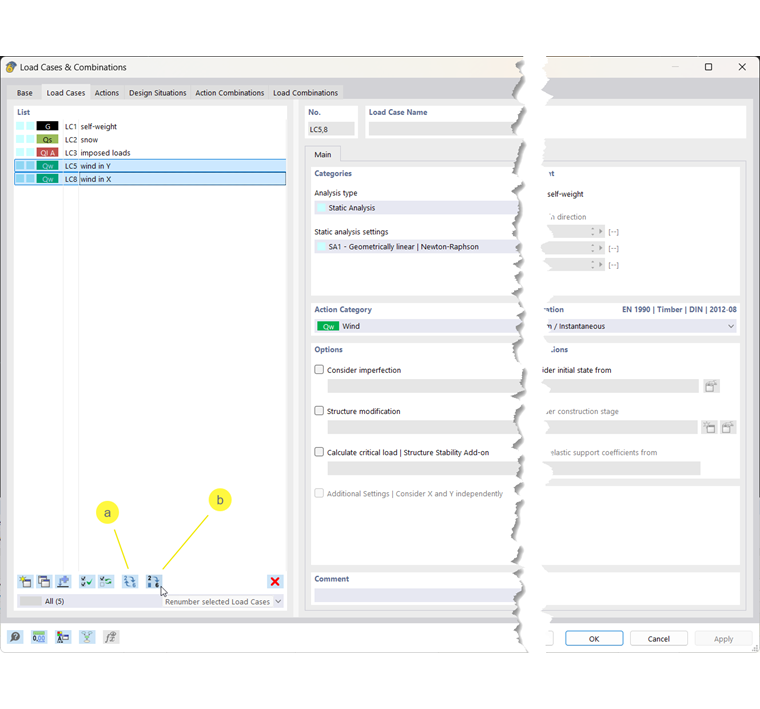760x709 pixels.
Task: Click the import load case icon
Action: pyautogui.click(x=63, y=581)
